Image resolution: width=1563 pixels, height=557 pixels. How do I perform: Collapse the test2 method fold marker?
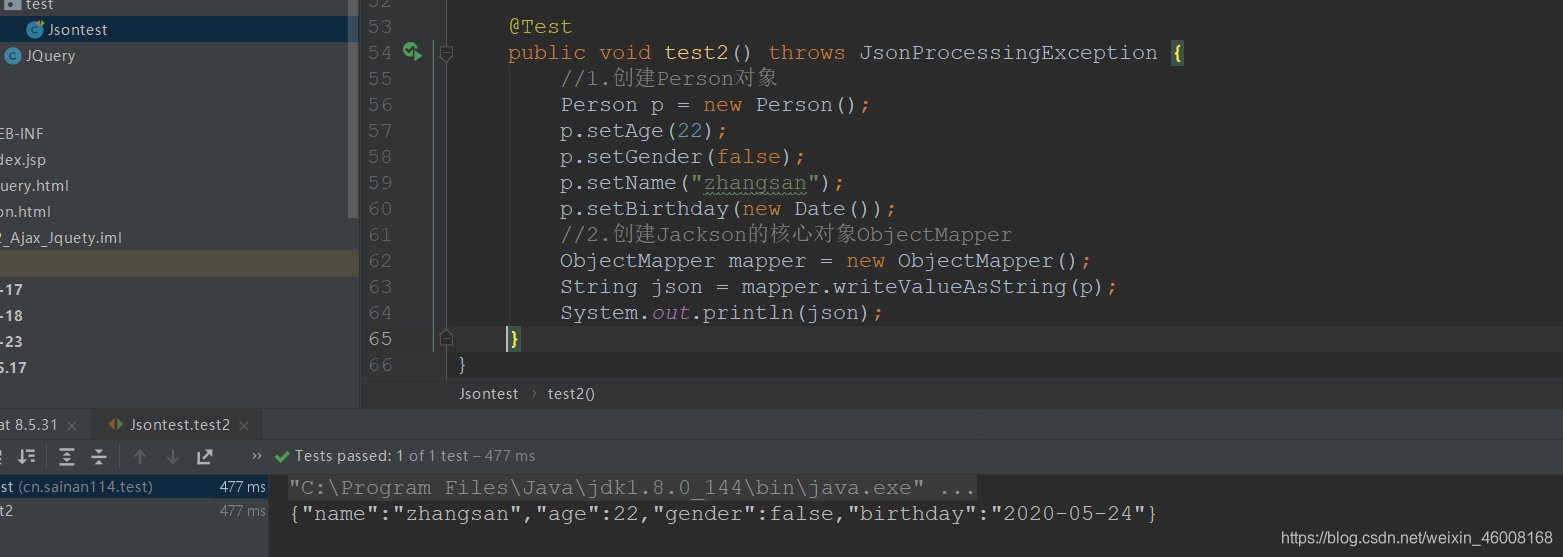446,53
